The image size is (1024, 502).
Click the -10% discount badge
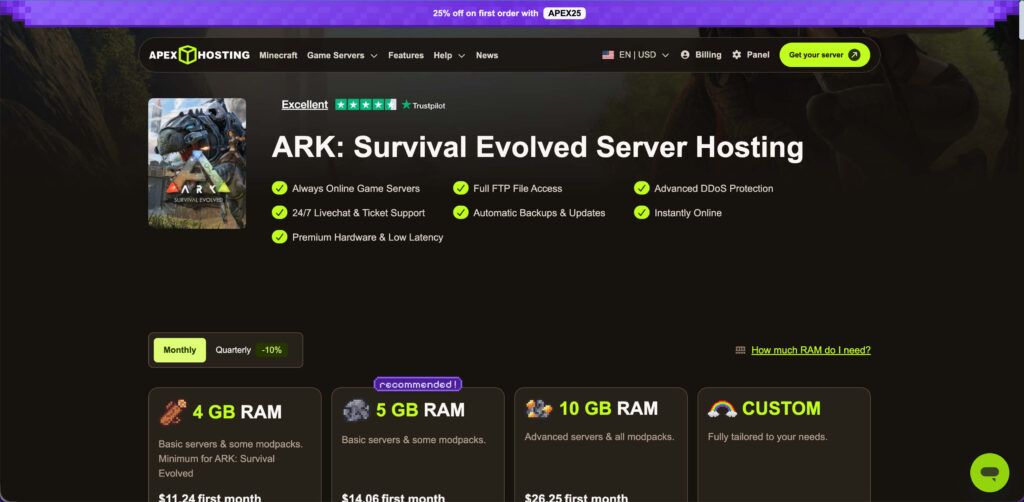[271, 350]
